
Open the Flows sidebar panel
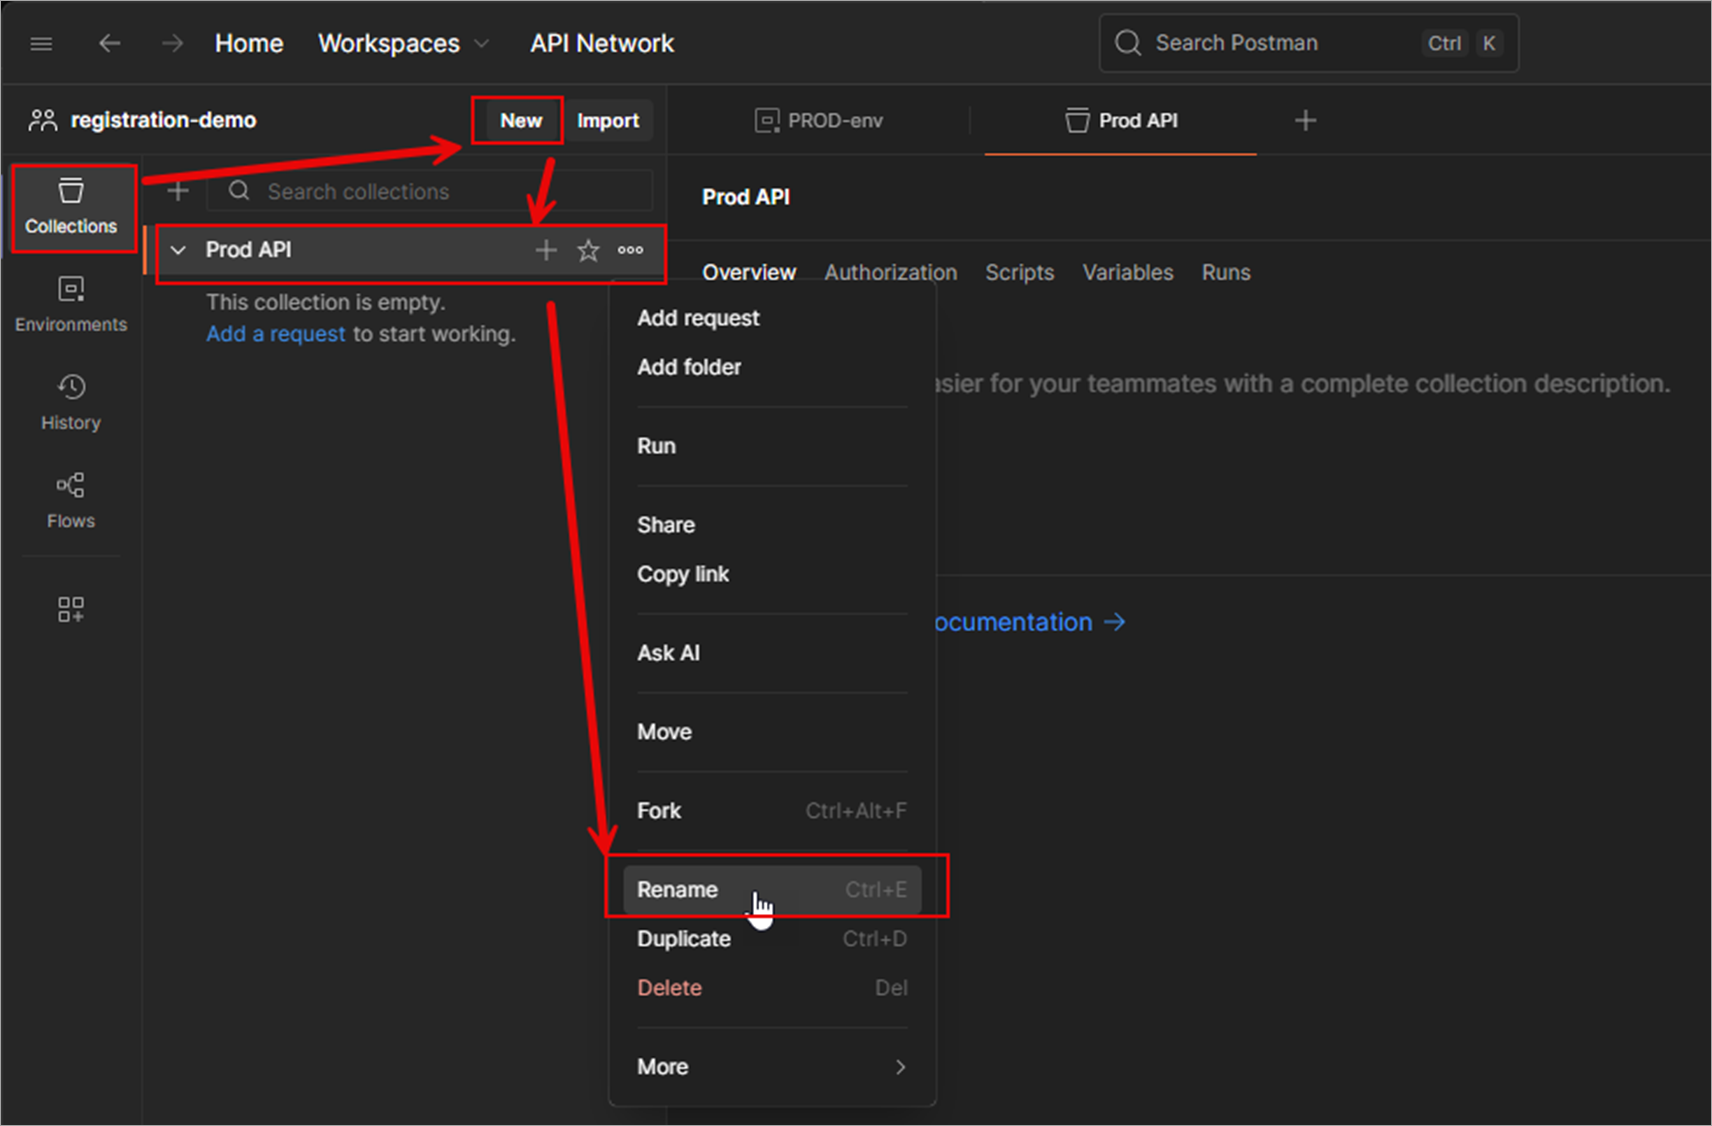(x=70, y=498)
